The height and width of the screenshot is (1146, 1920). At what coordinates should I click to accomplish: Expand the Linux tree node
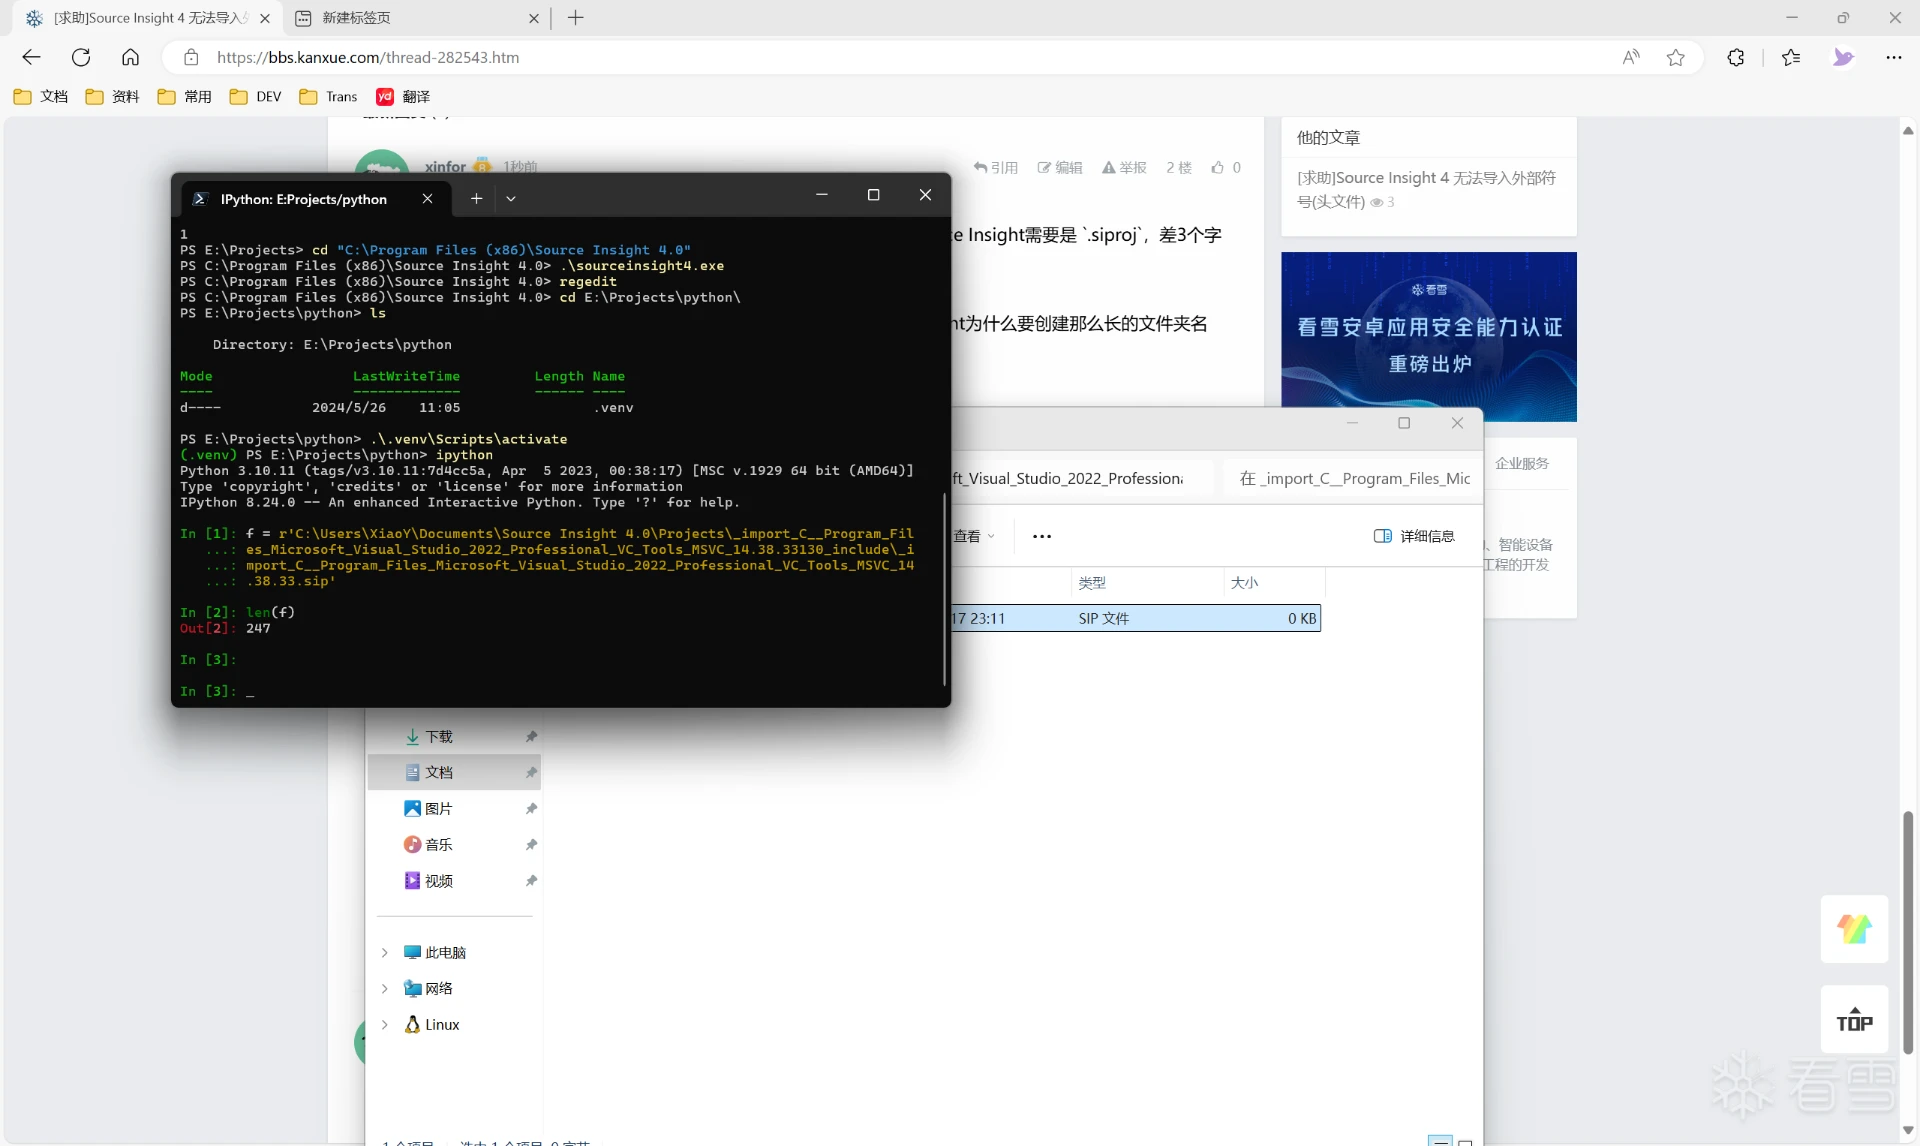pyautogui.click(x=385, y=1024)
